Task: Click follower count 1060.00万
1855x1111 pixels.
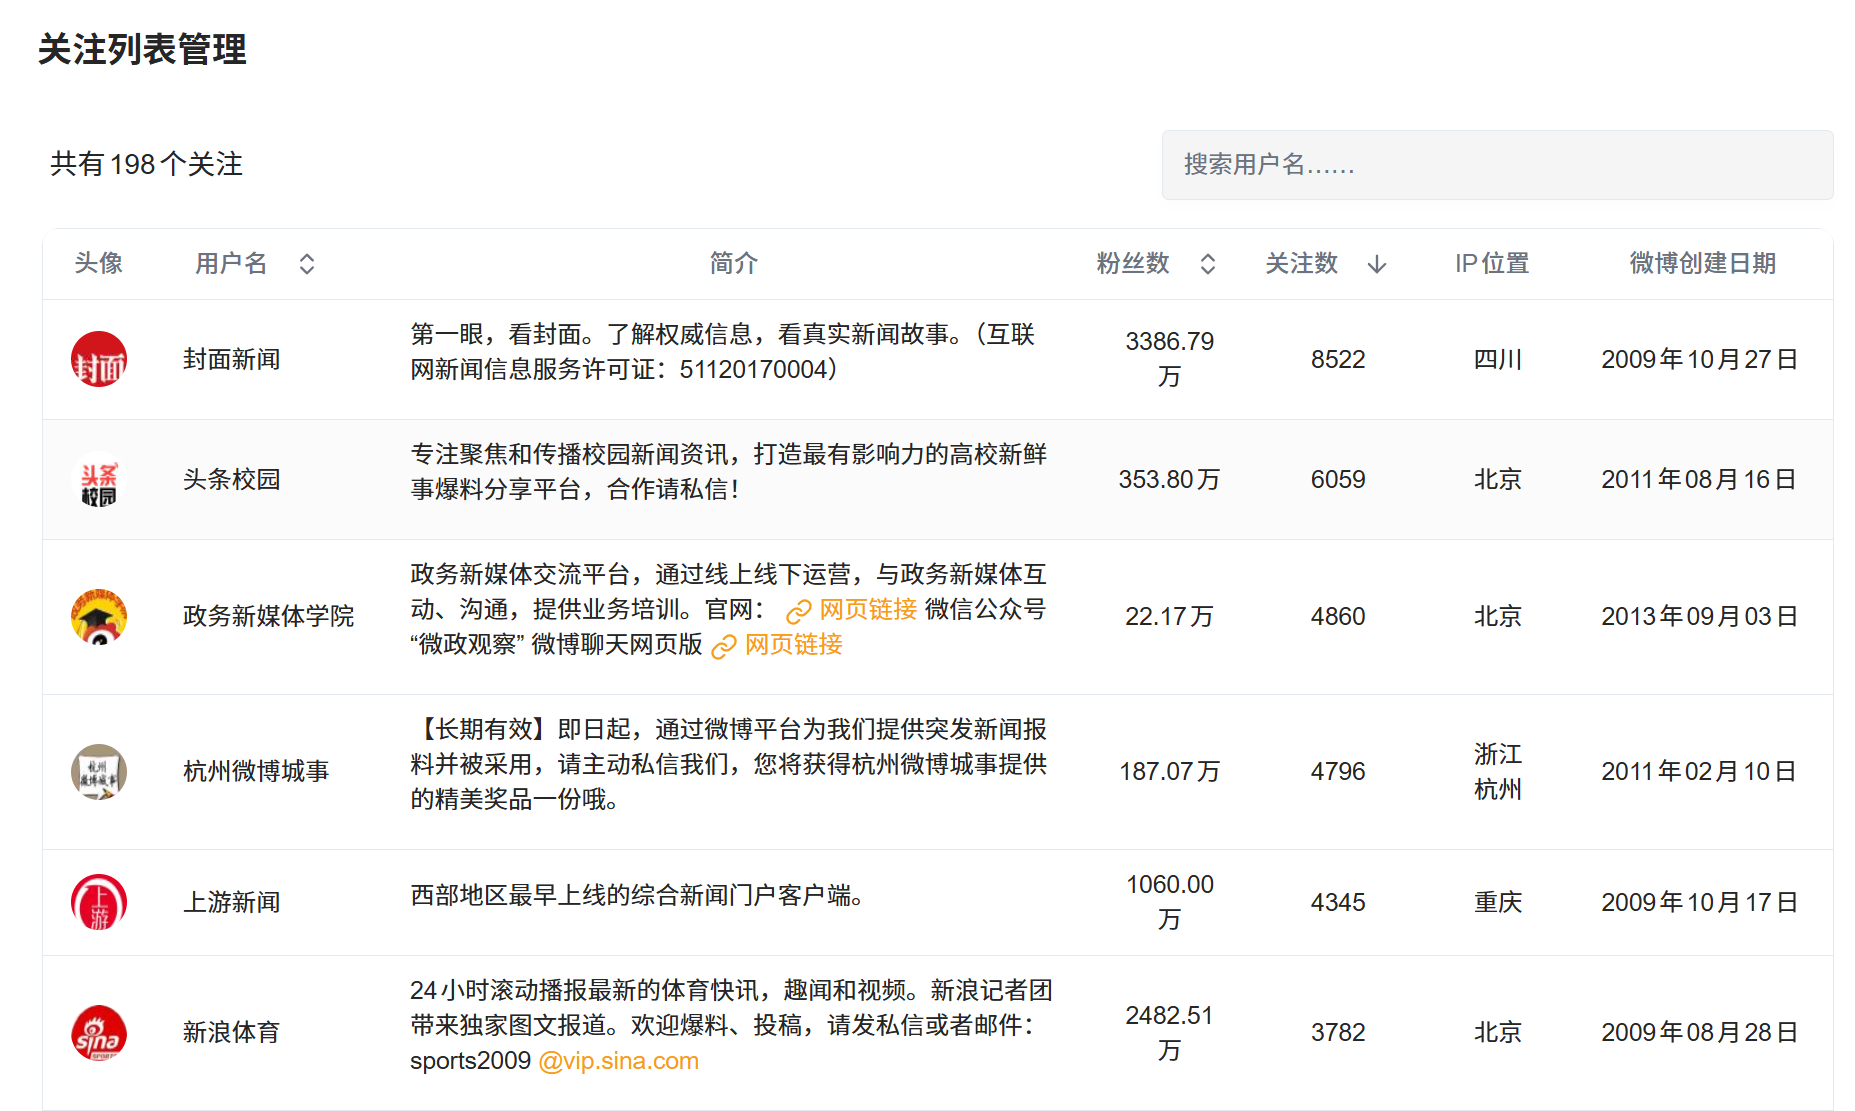Action: 1170,902
